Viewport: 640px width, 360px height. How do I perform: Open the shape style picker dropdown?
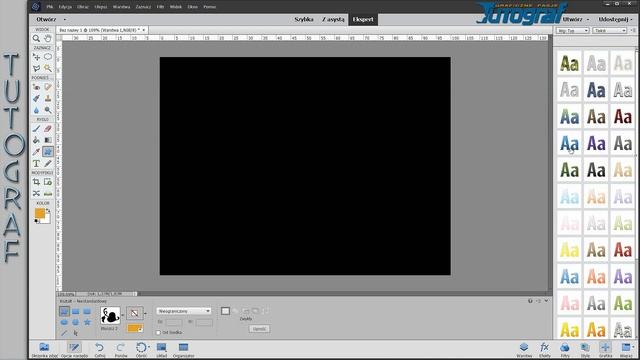pyautogui.click(x=145, y=314)
